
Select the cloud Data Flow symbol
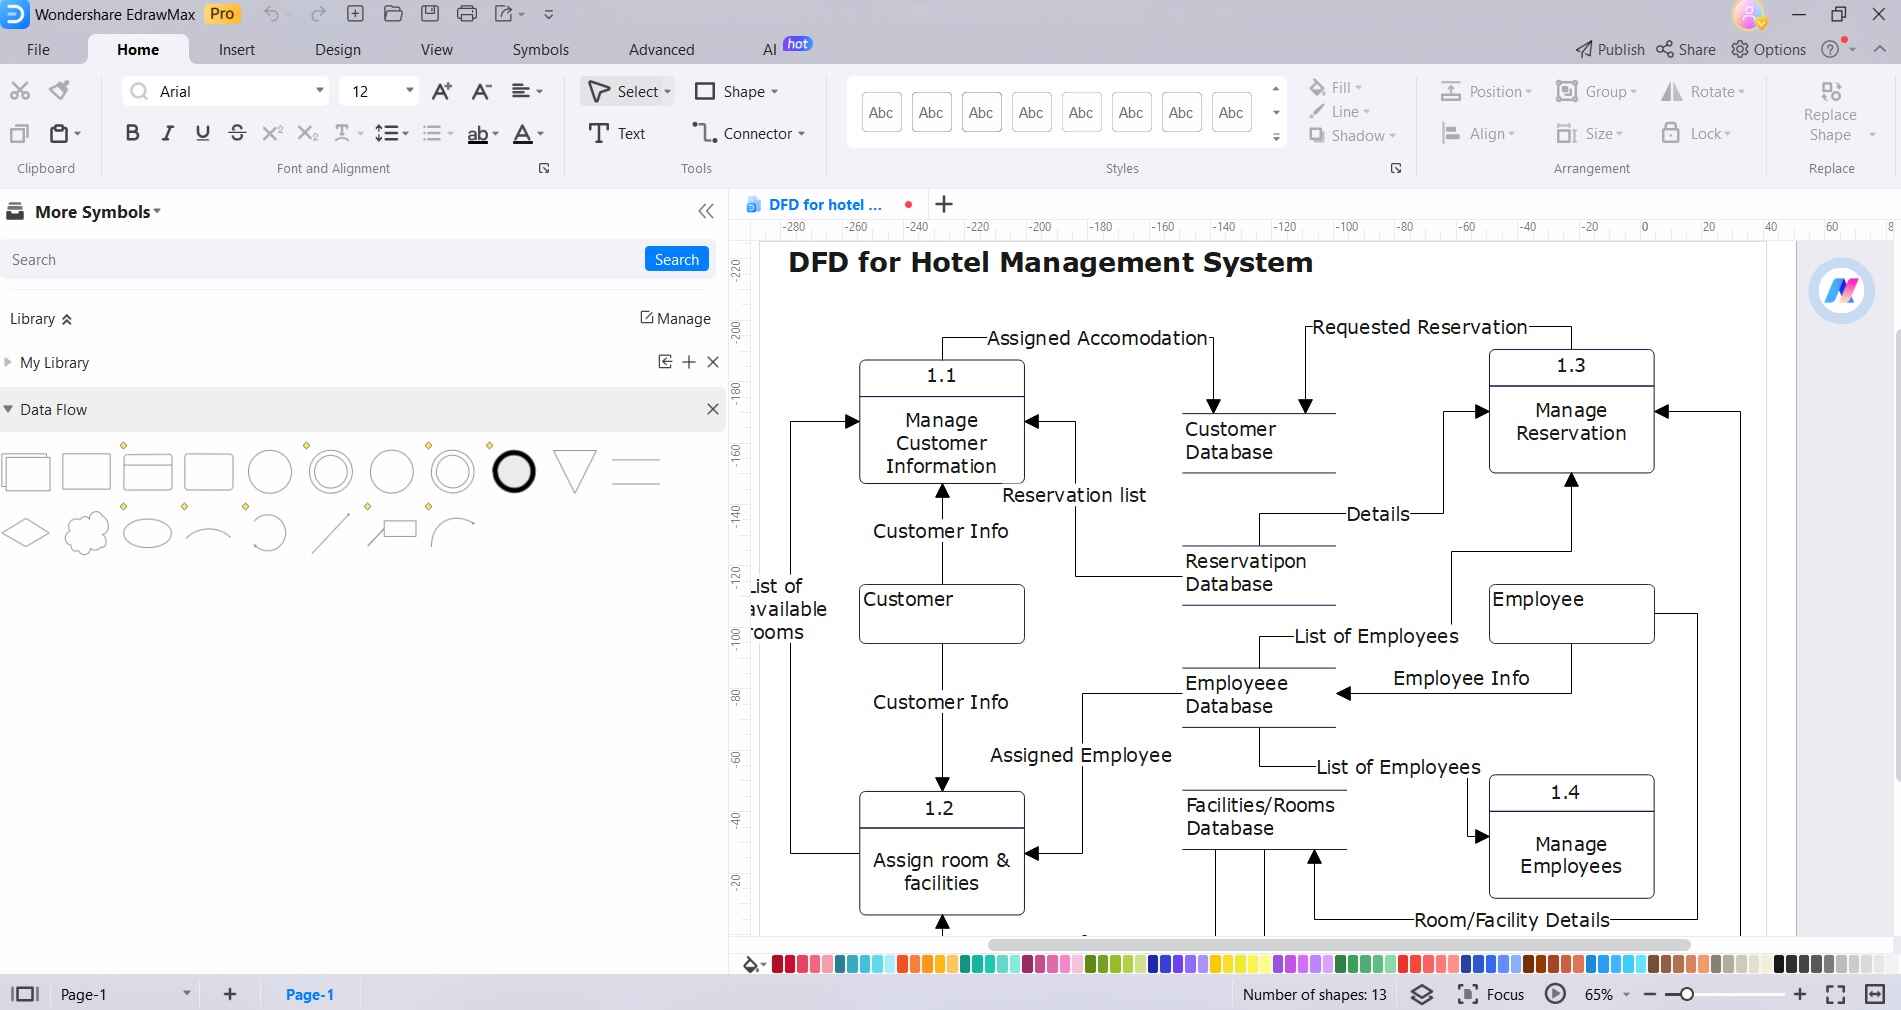(87, 533)
